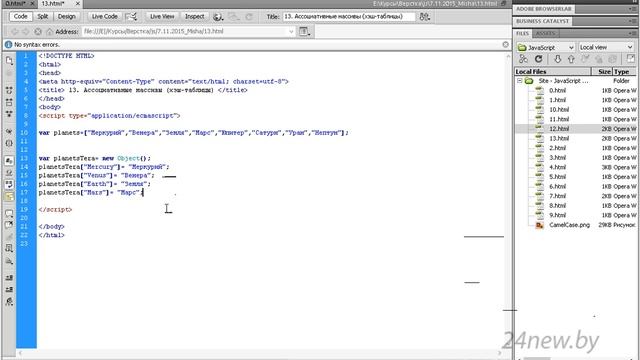Click the Outdent Code icon
The height and width of the screenshot is (360, 640).
coord(9,289)
